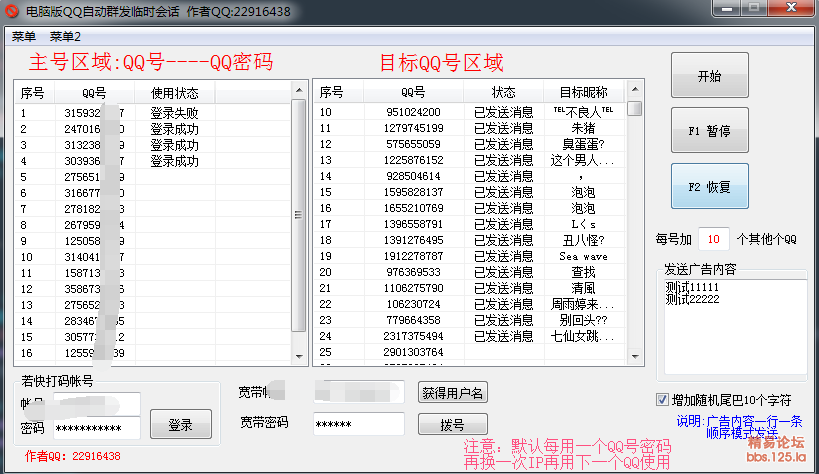This screenshot has height=474, width=819.
Task: Select row 10 in main account list
Action: point(153,257)
